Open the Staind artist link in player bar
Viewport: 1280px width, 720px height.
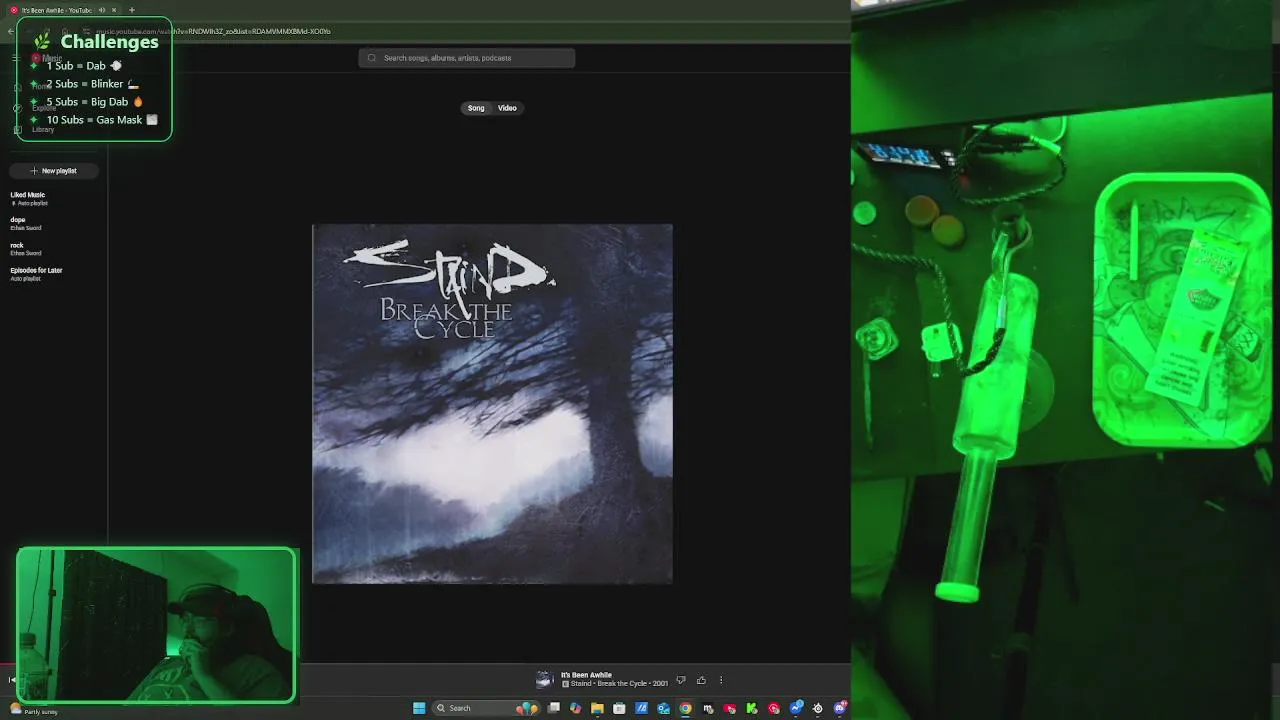pyautogui.click(x=581, y=684)
